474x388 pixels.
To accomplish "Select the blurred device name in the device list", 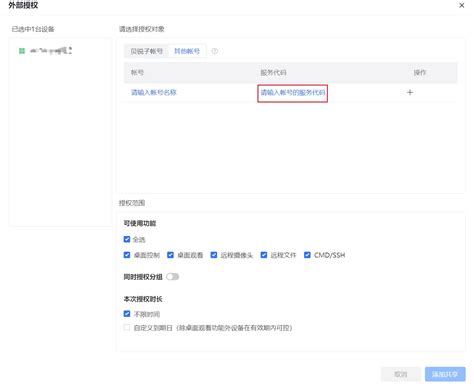I will [x=51, y=51].
